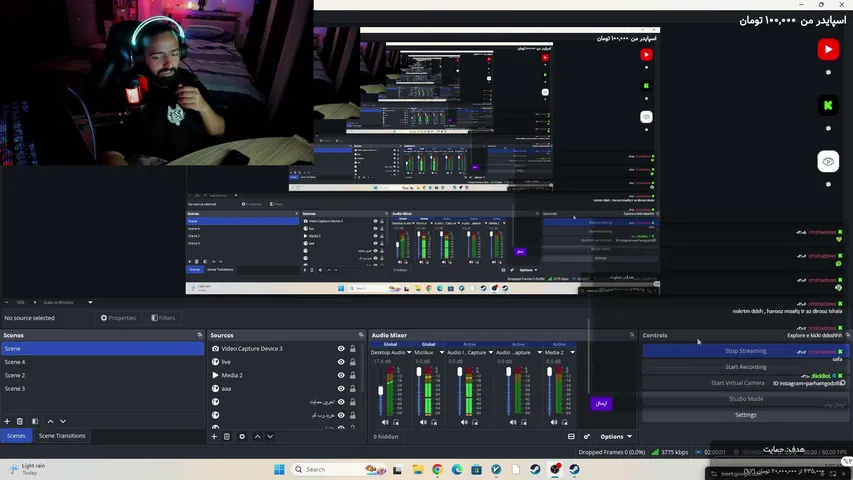Move source down in Sources toolbar

pos(270,436)
